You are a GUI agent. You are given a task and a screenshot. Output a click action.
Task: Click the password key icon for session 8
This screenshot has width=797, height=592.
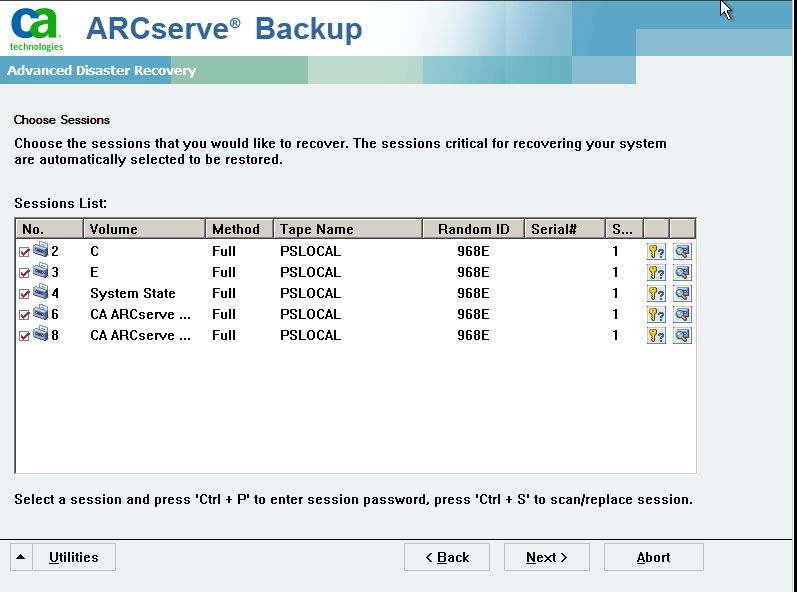point(656,335)
